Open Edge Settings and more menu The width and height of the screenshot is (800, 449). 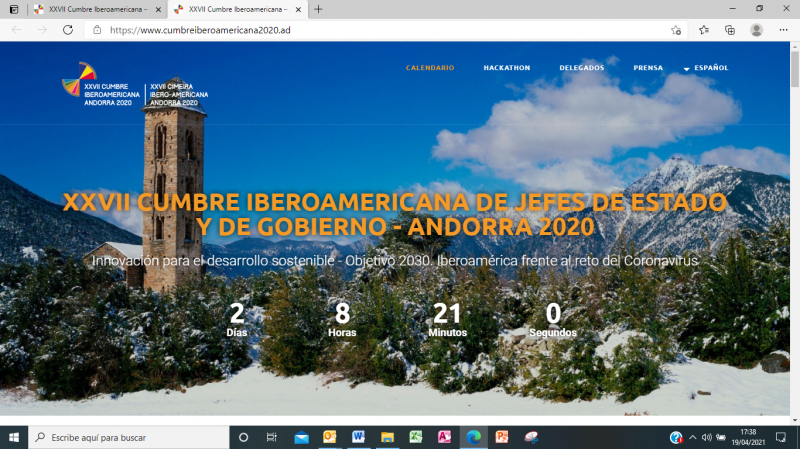(782, 30)
